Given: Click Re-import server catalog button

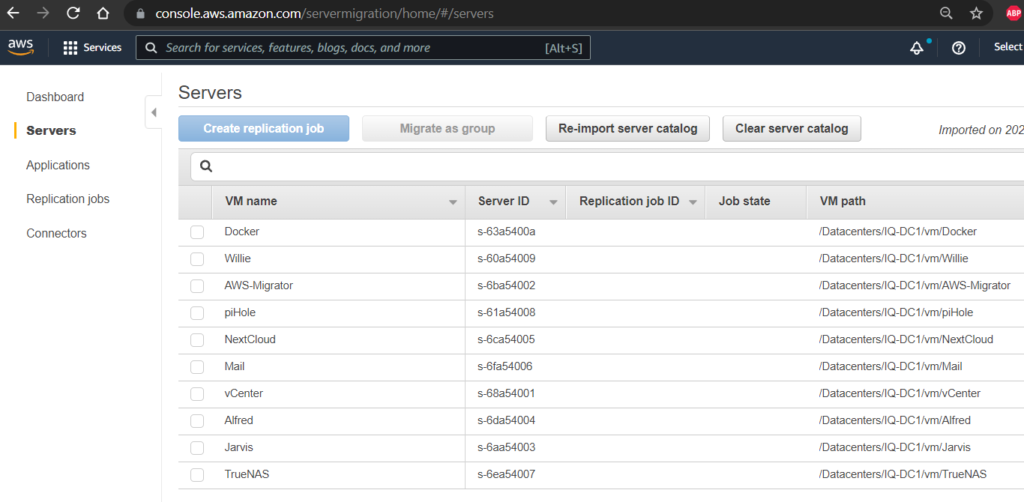Looking at the screenshot, I should (x=628, y=129).
